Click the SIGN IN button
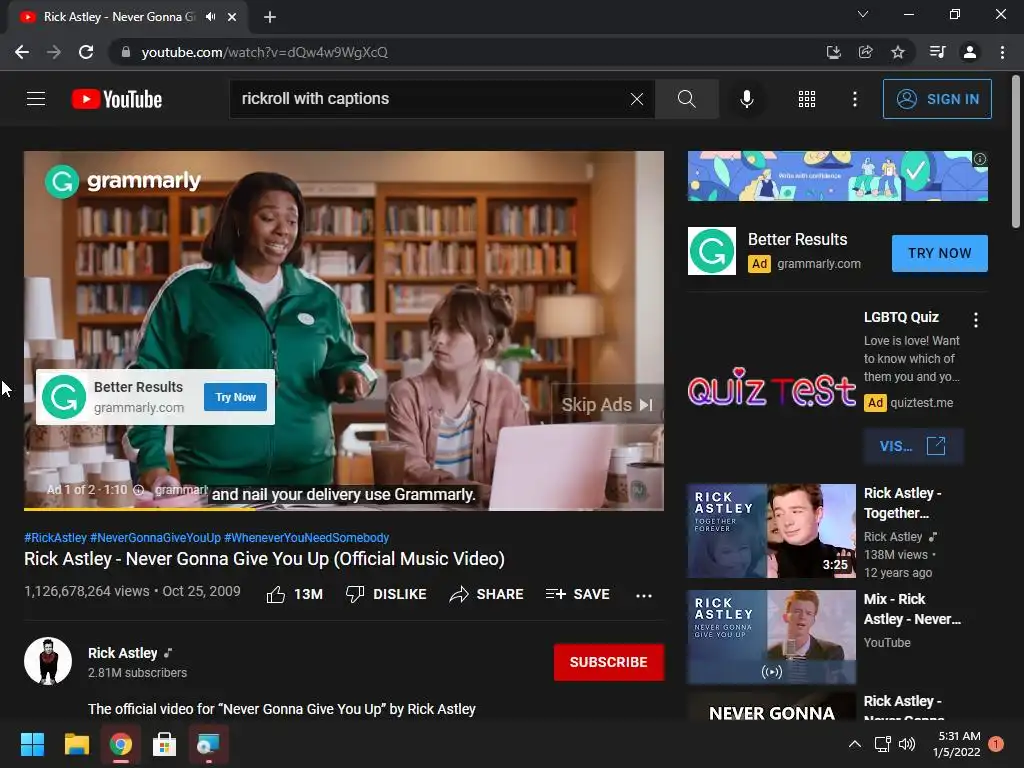 tap(937, 99)
